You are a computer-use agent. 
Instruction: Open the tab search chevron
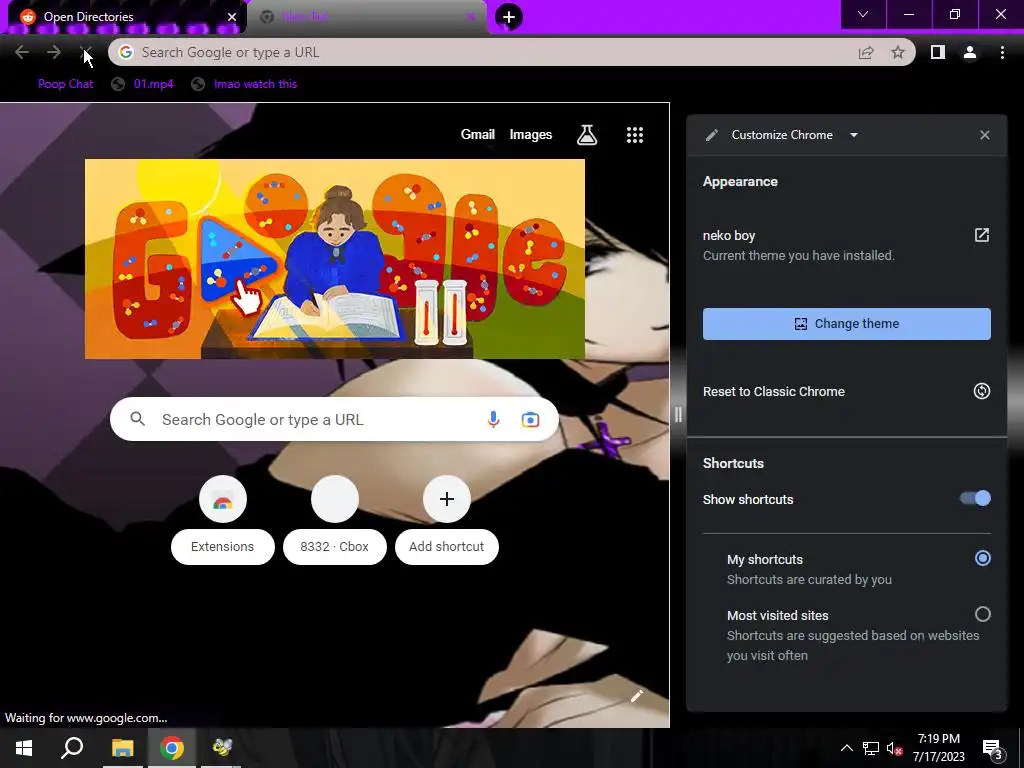[863, 14]
